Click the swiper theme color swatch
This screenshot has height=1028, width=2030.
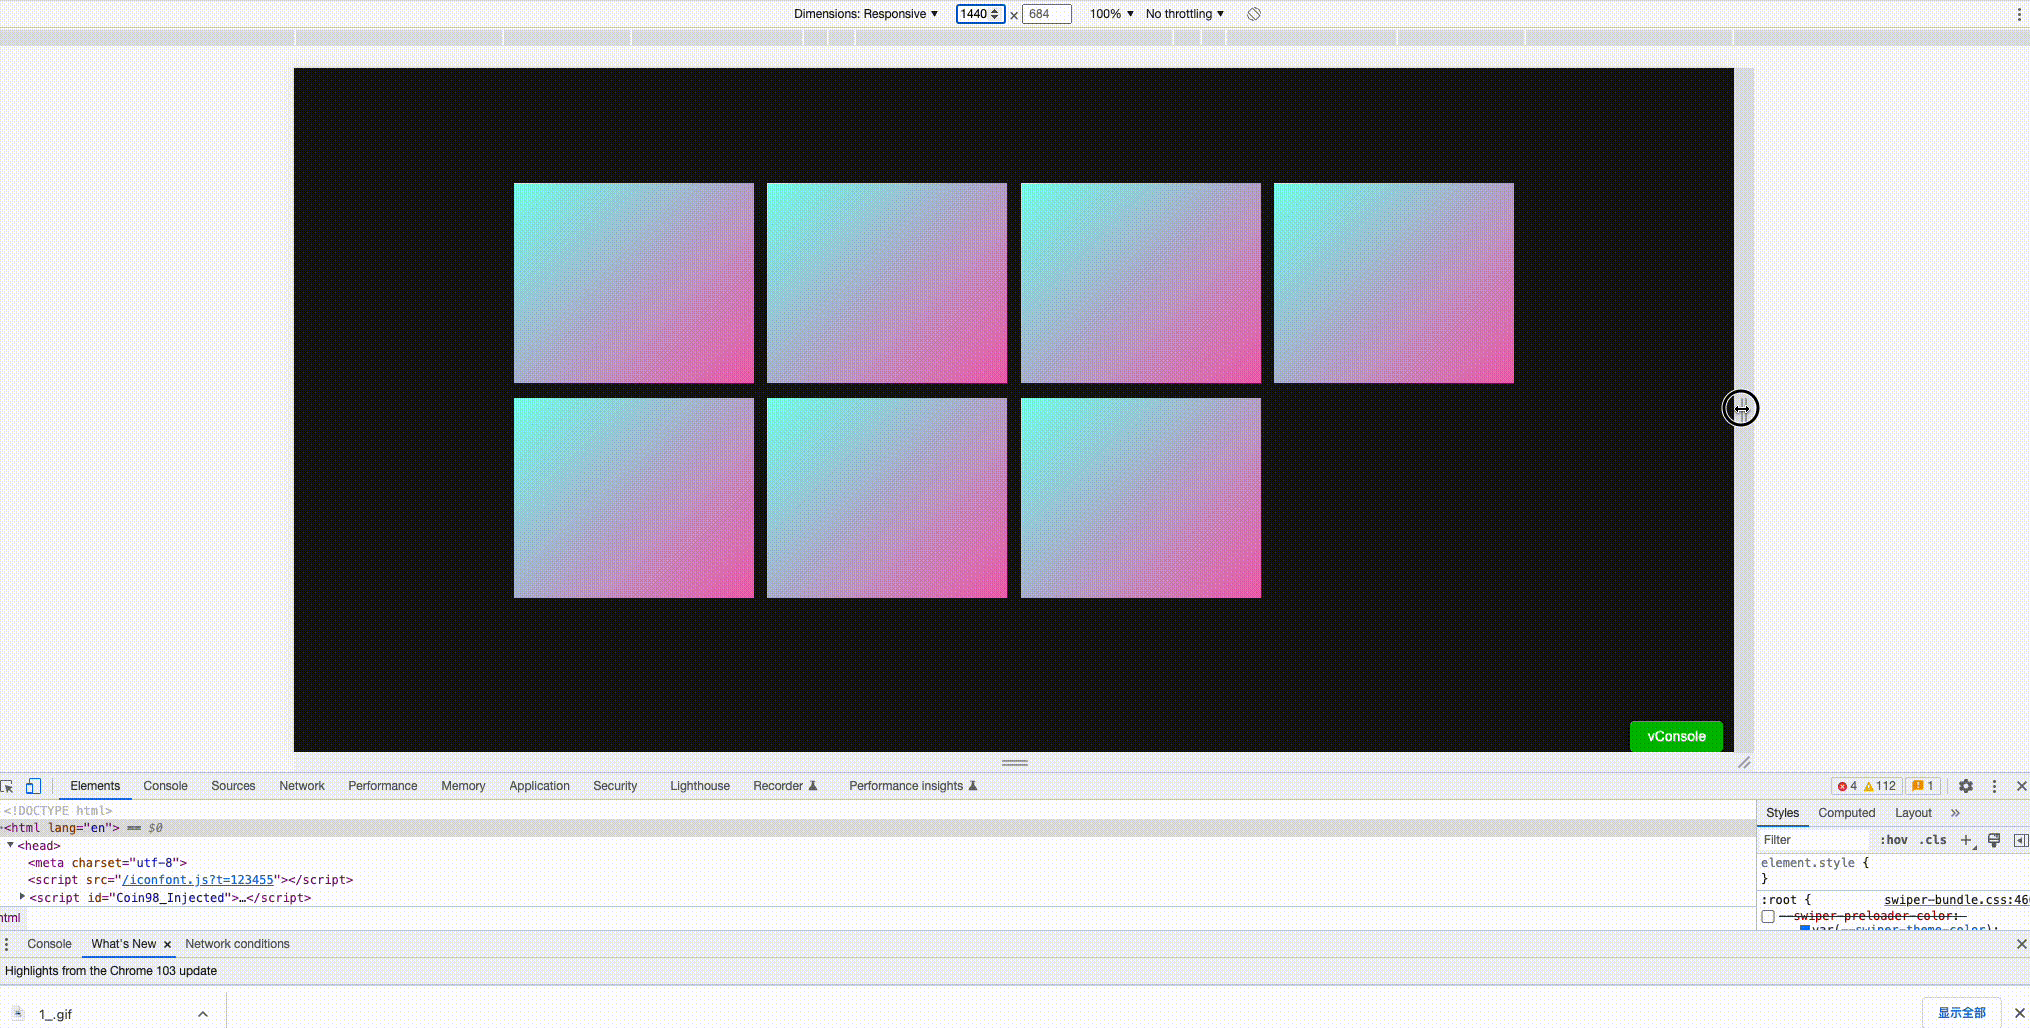click(x=1805, y=929)
